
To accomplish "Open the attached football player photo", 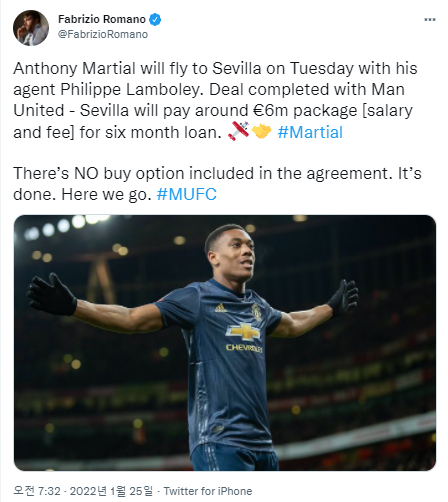I will click(225, 343).
